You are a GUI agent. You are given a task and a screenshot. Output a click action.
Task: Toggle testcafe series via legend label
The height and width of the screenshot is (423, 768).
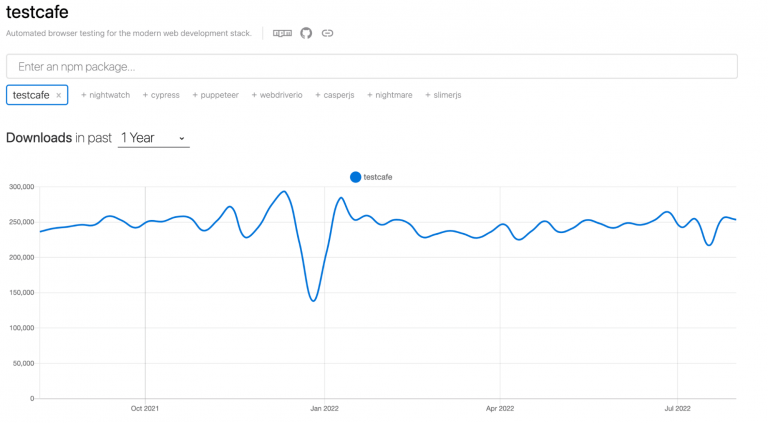click(378, 177)
